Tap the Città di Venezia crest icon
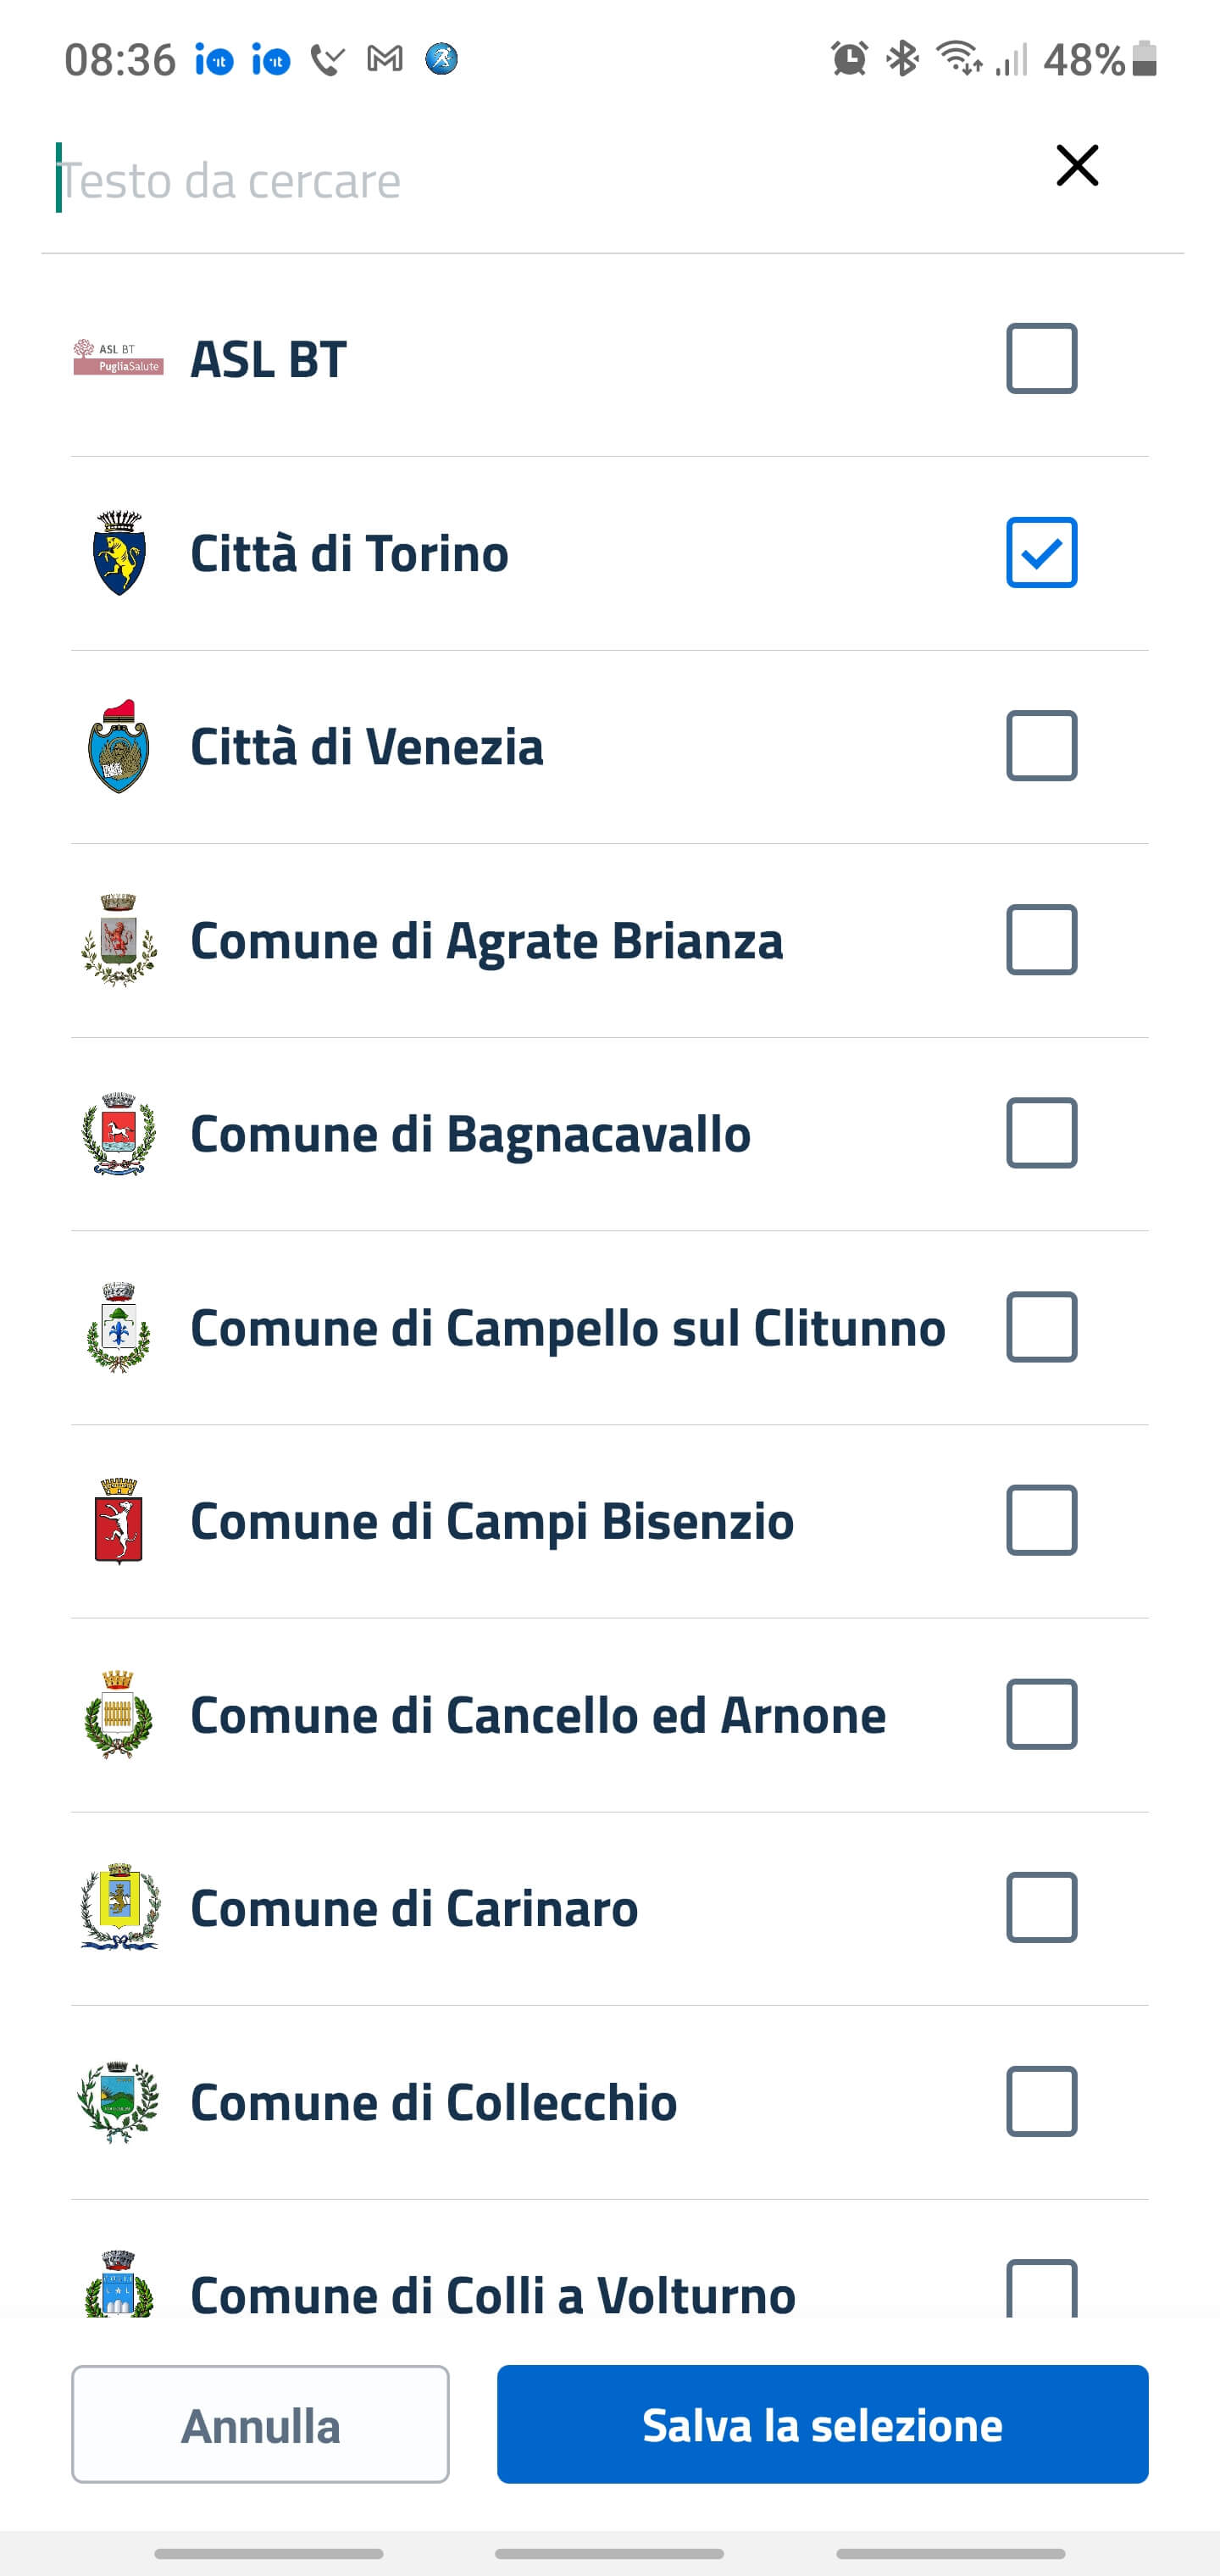The height and width of the screenshot is (2576, 1220). point(119,747)
